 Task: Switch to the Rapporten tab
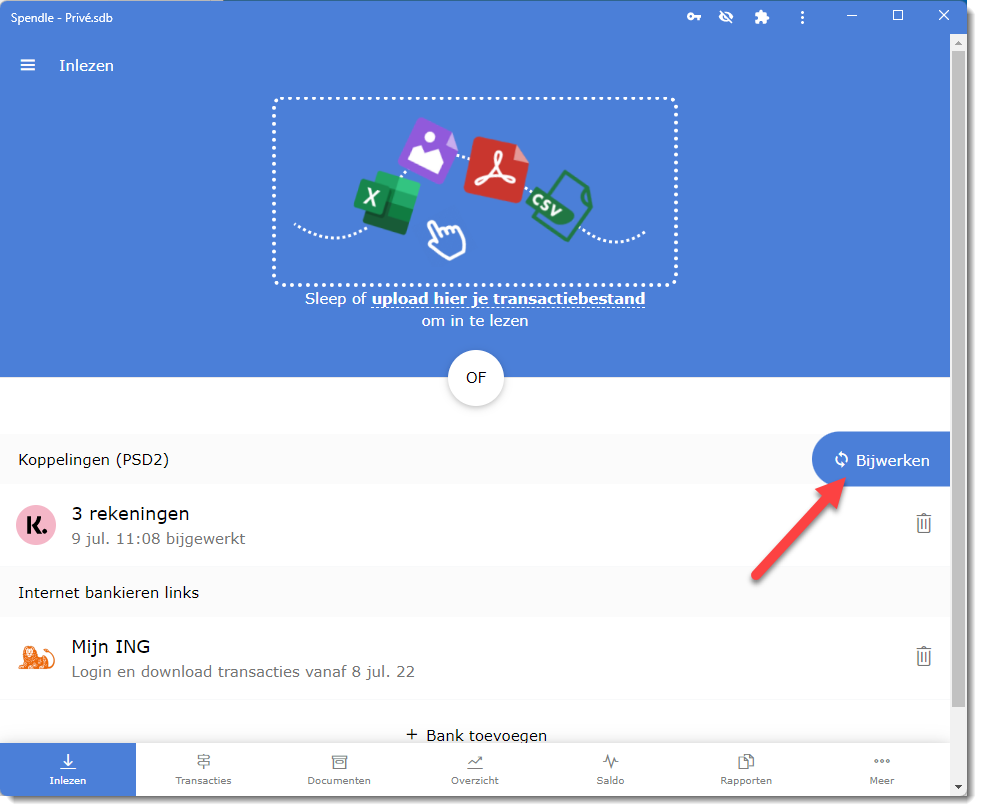[746, 770]
